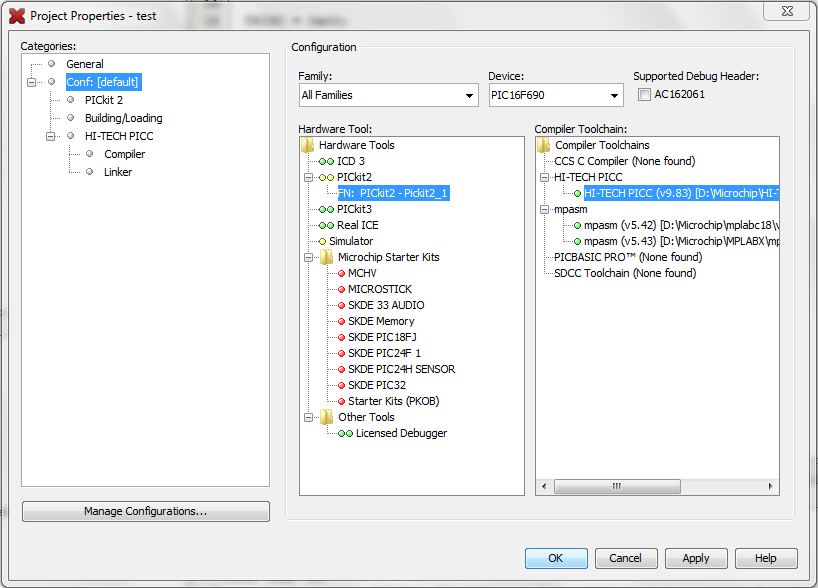Collapse the PICkit2 hardware tool node

308,177
